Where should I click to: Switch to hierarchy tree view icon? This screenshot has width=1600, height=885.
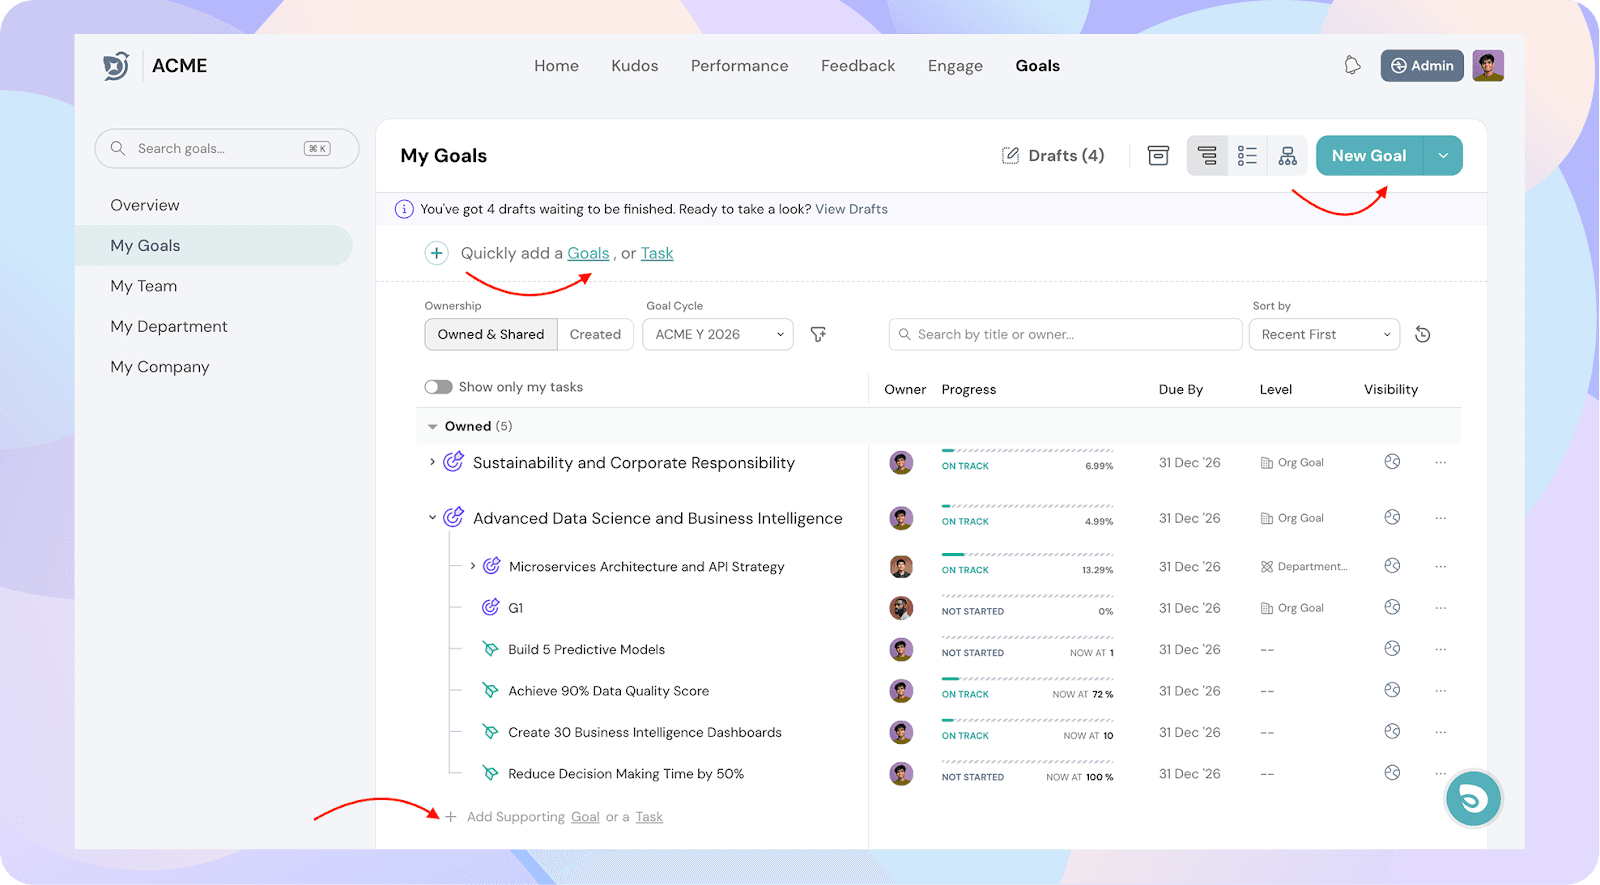[1207, 156]
